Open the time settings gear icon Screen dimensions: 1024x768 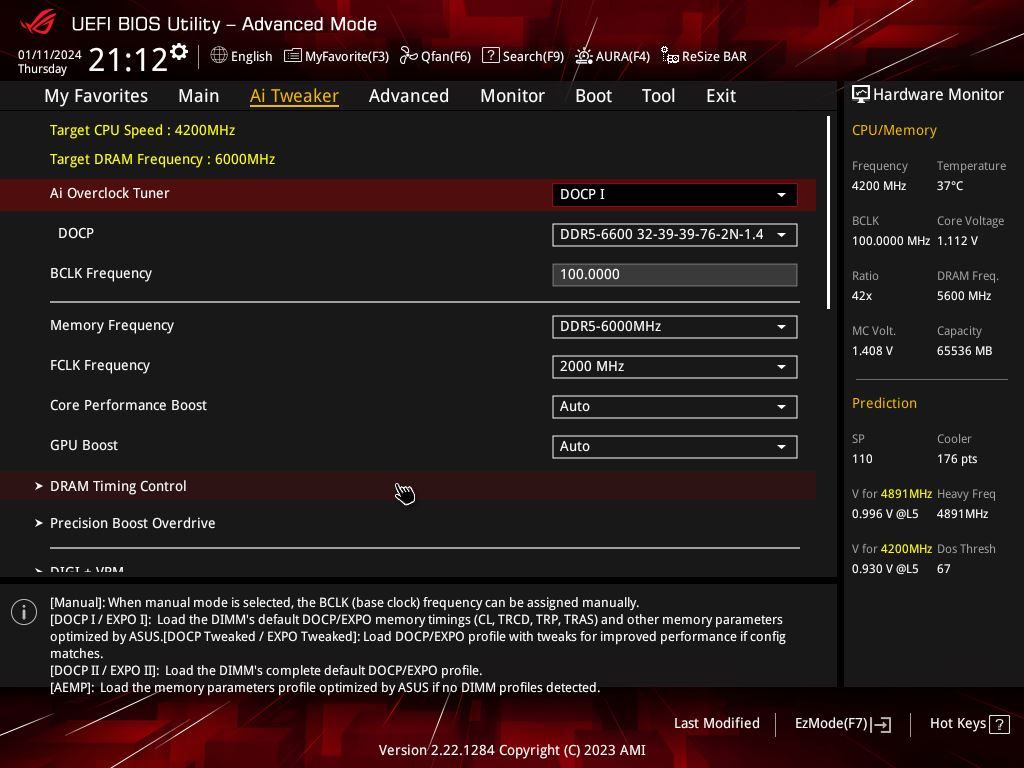click(x=179, y=52)
